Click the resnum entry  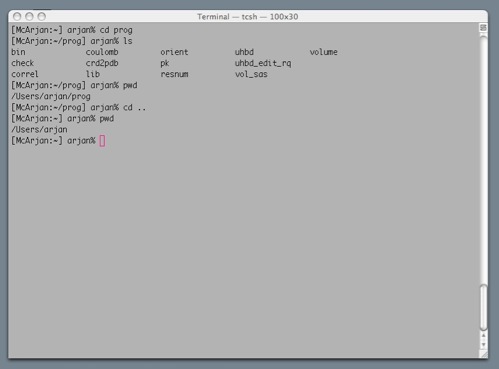[x=174, y=74]
